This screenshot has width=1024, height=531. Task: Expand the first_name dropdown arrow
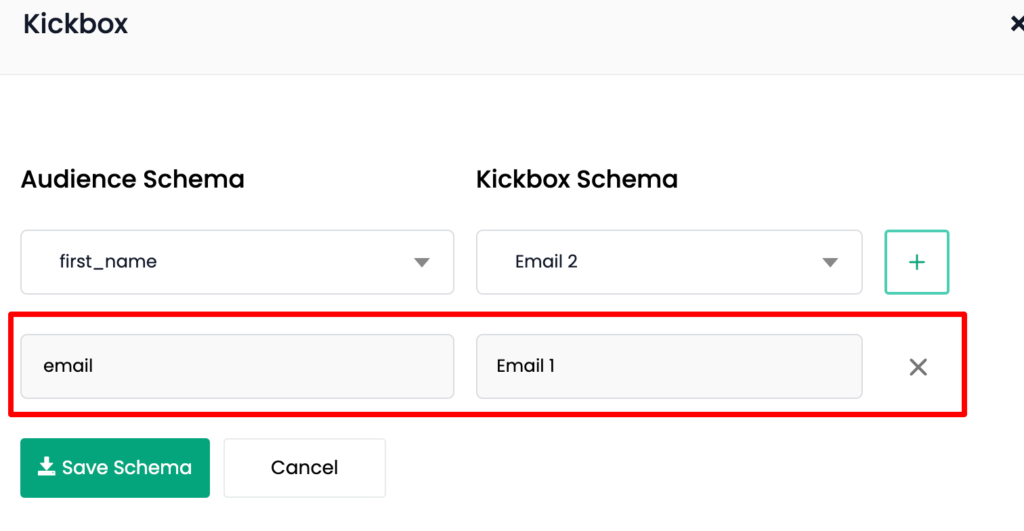pyautogui.click(x=422, y=263)
